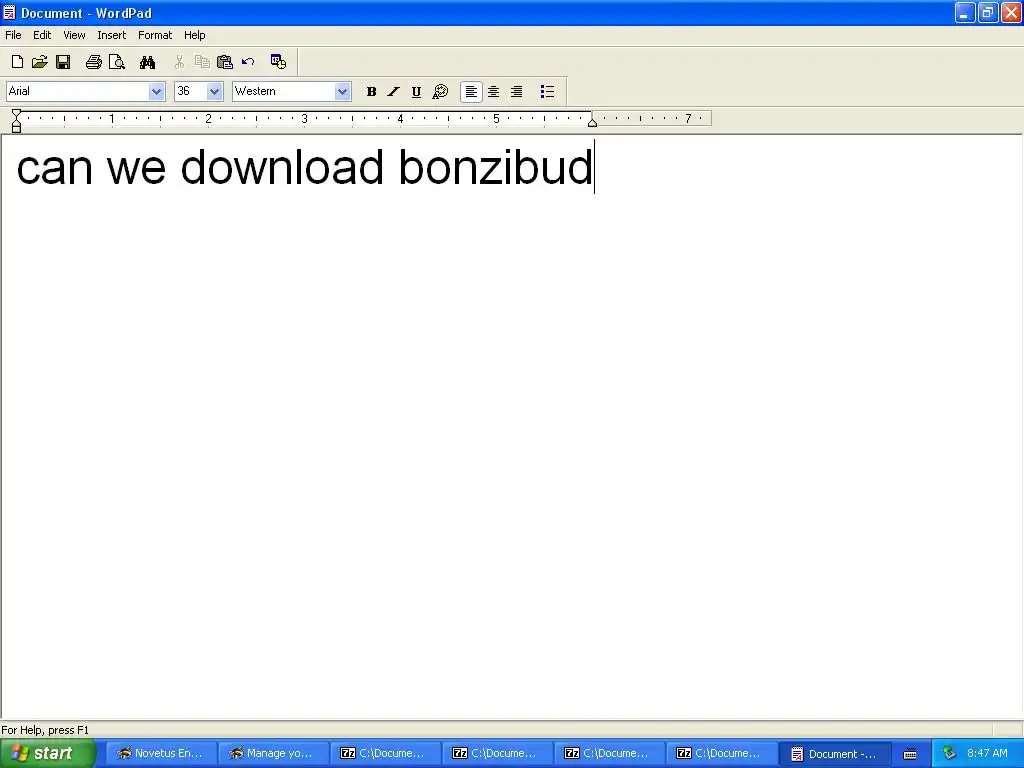Click into the font size field

tap(191, 91)
